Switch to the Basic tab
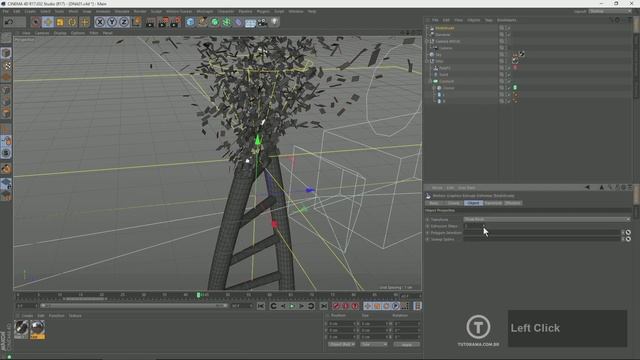Viewport: 640px width, 360px height. pyautogui.click(x=434, y=203)
